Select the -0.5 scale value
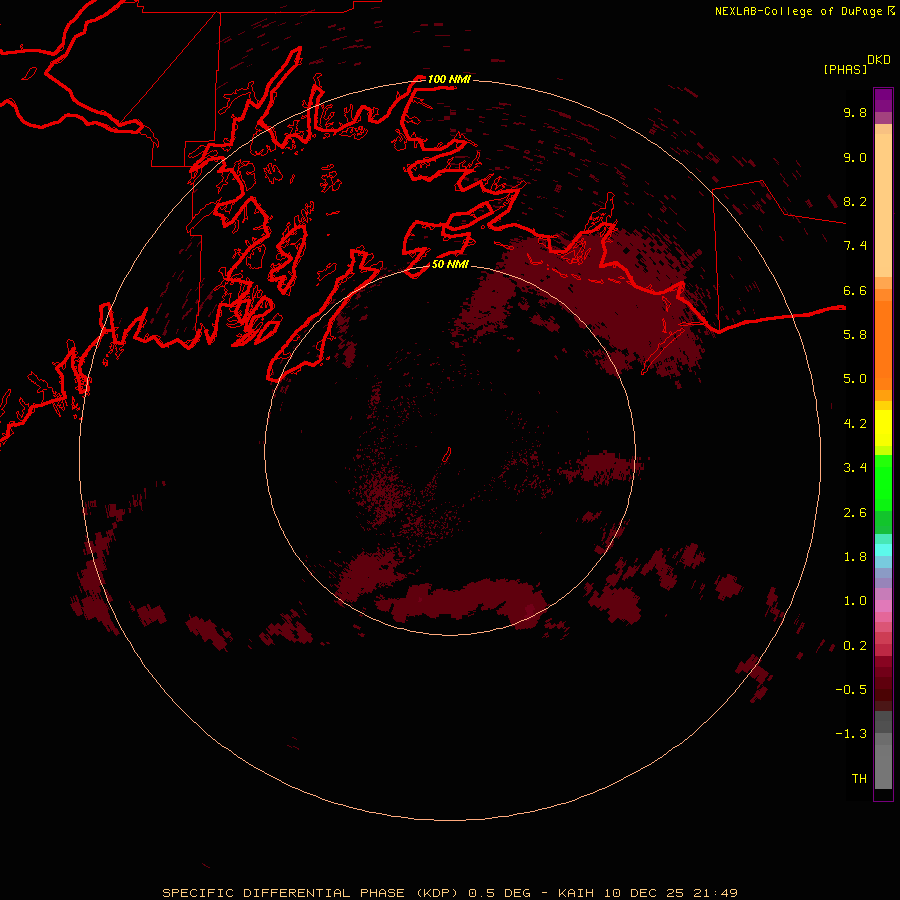Viewport: 900px width, 900px height. pyautogui.click(x=851, y=690)
